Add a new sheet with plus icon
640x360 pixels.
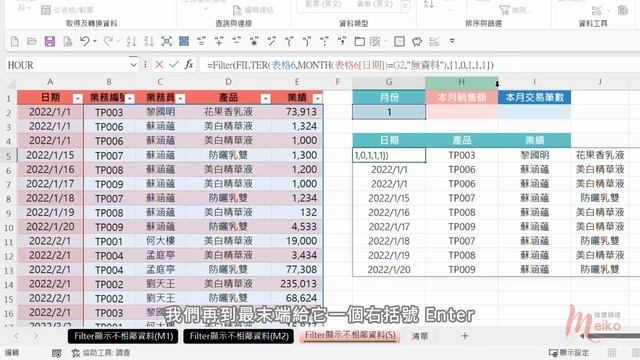pyautogui.click(x=464, y=336)
